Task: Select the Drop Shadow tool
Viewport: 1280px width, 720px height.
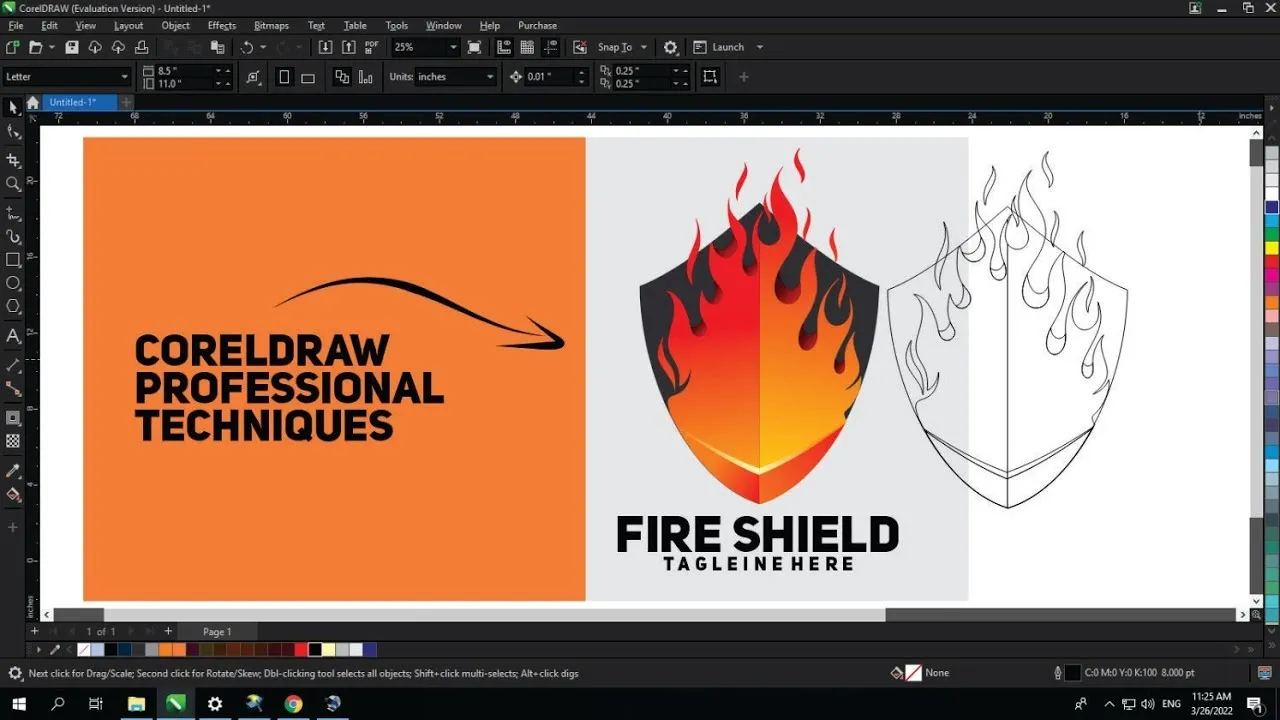Action: 13,418
